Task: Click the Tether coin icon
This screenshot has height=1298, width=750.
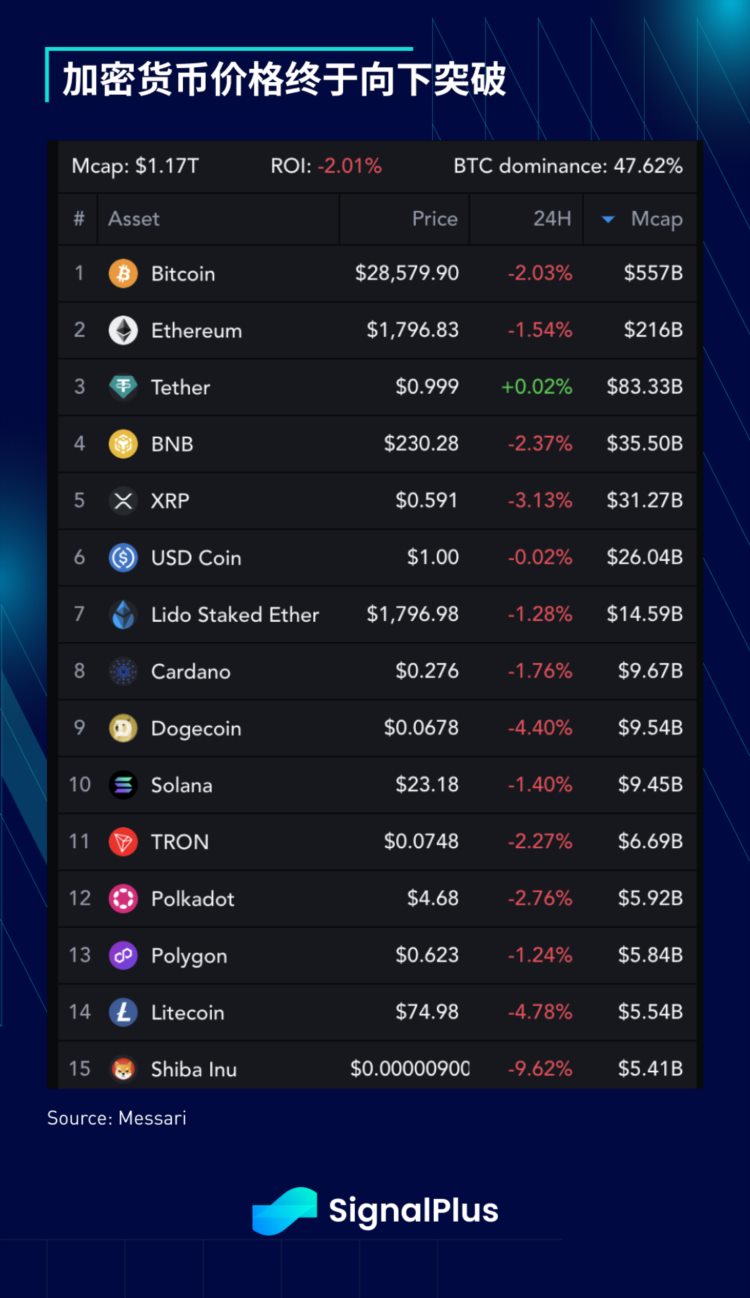Action: click(x=123, y=388)
